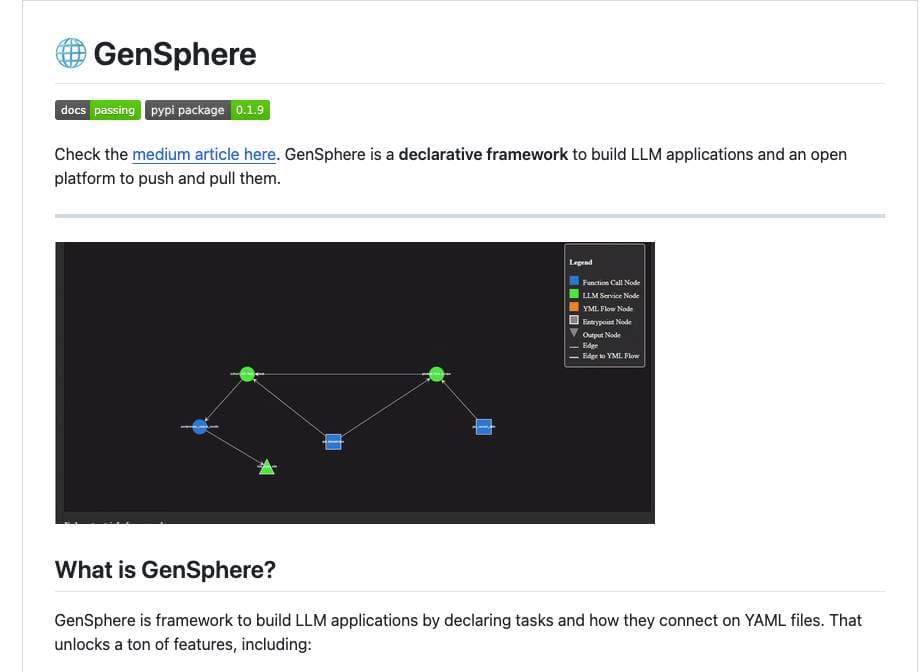Click the 'Entrypoint Node' legend label
The image size is (922, 672).
click(607, 322)
